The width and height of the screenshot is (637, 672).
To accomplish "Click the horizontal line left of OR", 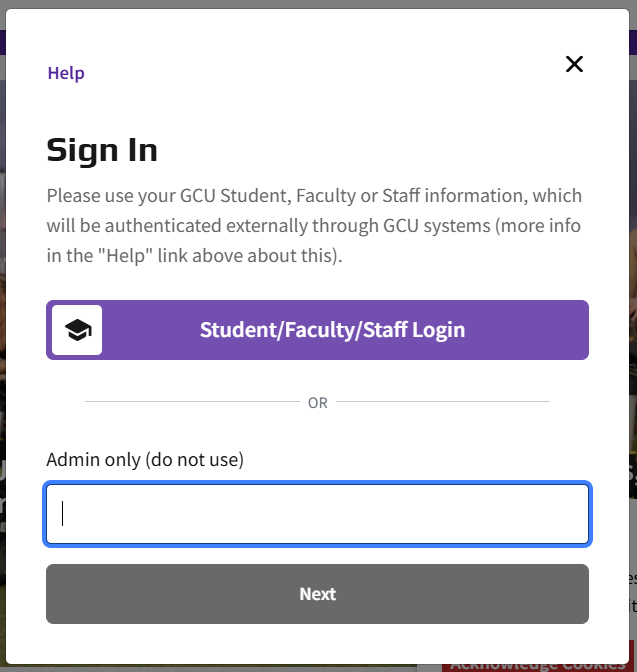I will click(x=192, y=402).
